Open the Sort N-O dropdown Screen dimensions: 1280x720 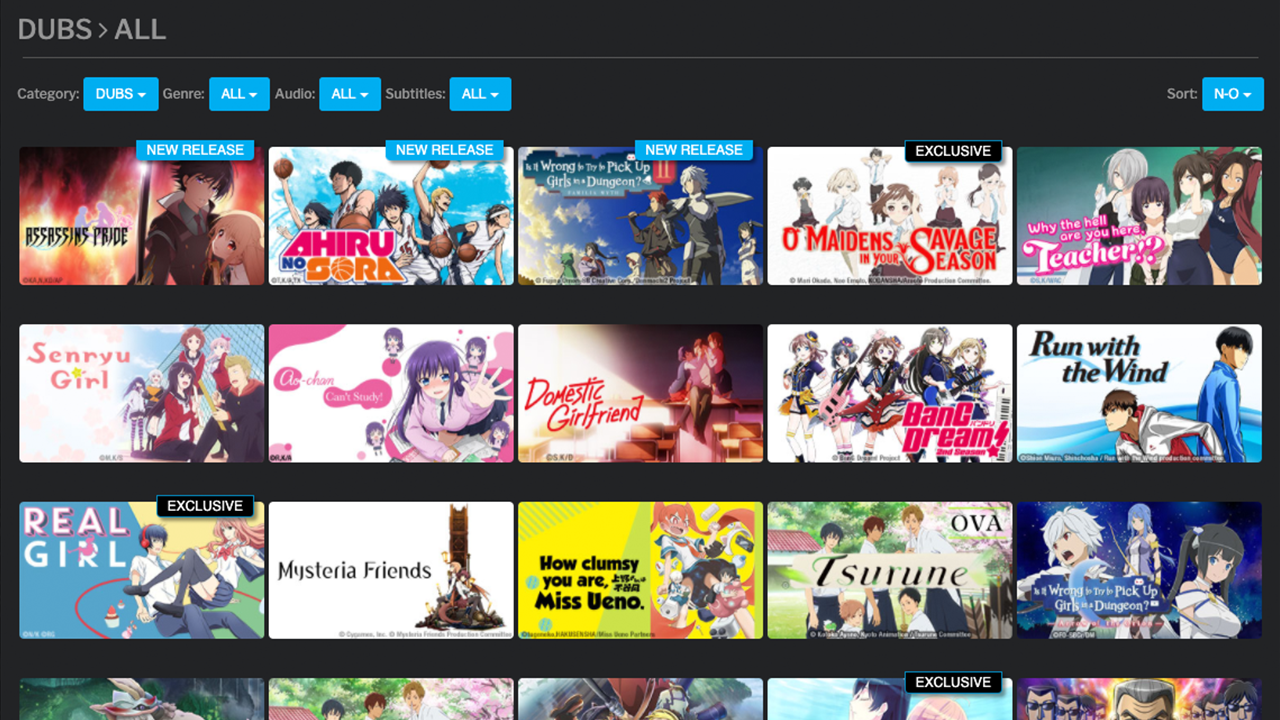coord(1232,94)
